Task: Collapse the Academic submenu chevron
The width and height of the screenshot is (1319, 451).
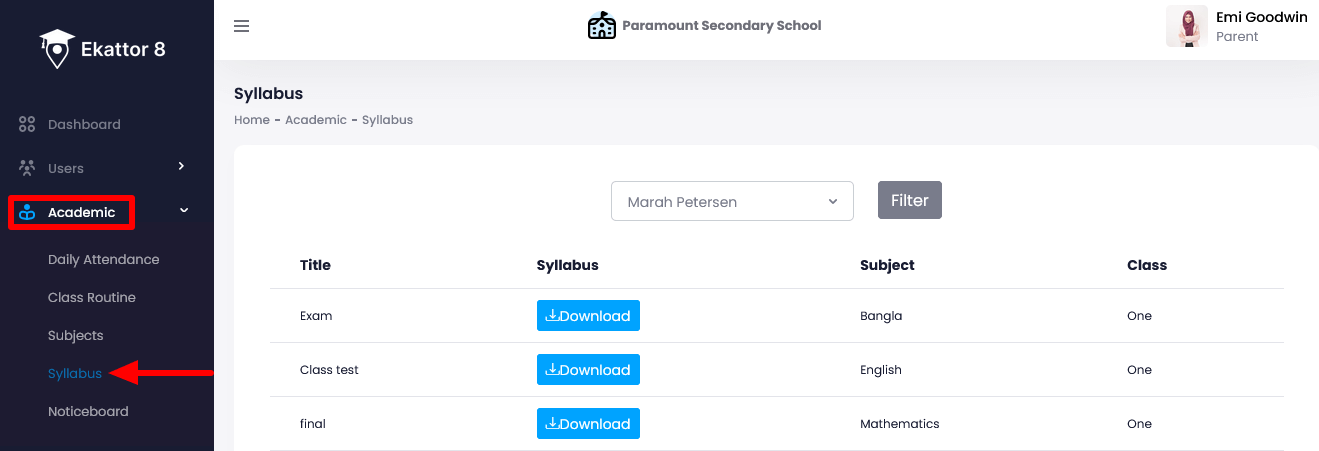Action: pyautogui.click(x=183, y=211)
